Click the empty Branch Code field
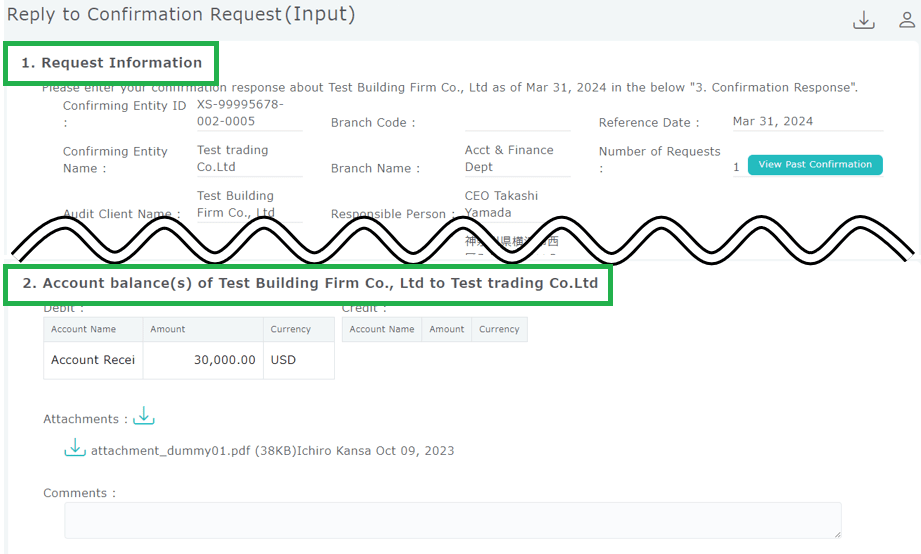The height and width of the screenshot is (554, 921). (x=516, y=122)
